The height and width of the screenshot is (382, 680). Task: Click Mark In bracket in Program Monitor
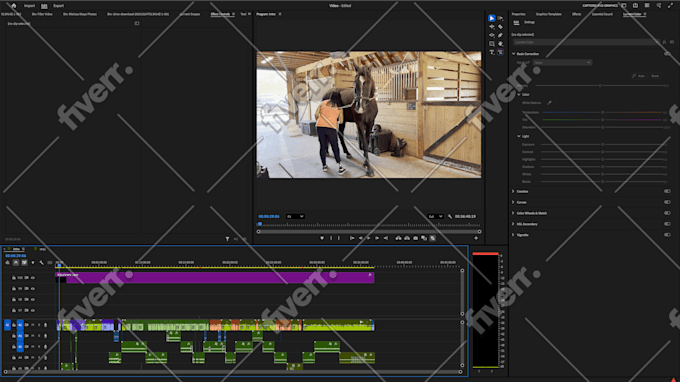click(x=331, y=238)
